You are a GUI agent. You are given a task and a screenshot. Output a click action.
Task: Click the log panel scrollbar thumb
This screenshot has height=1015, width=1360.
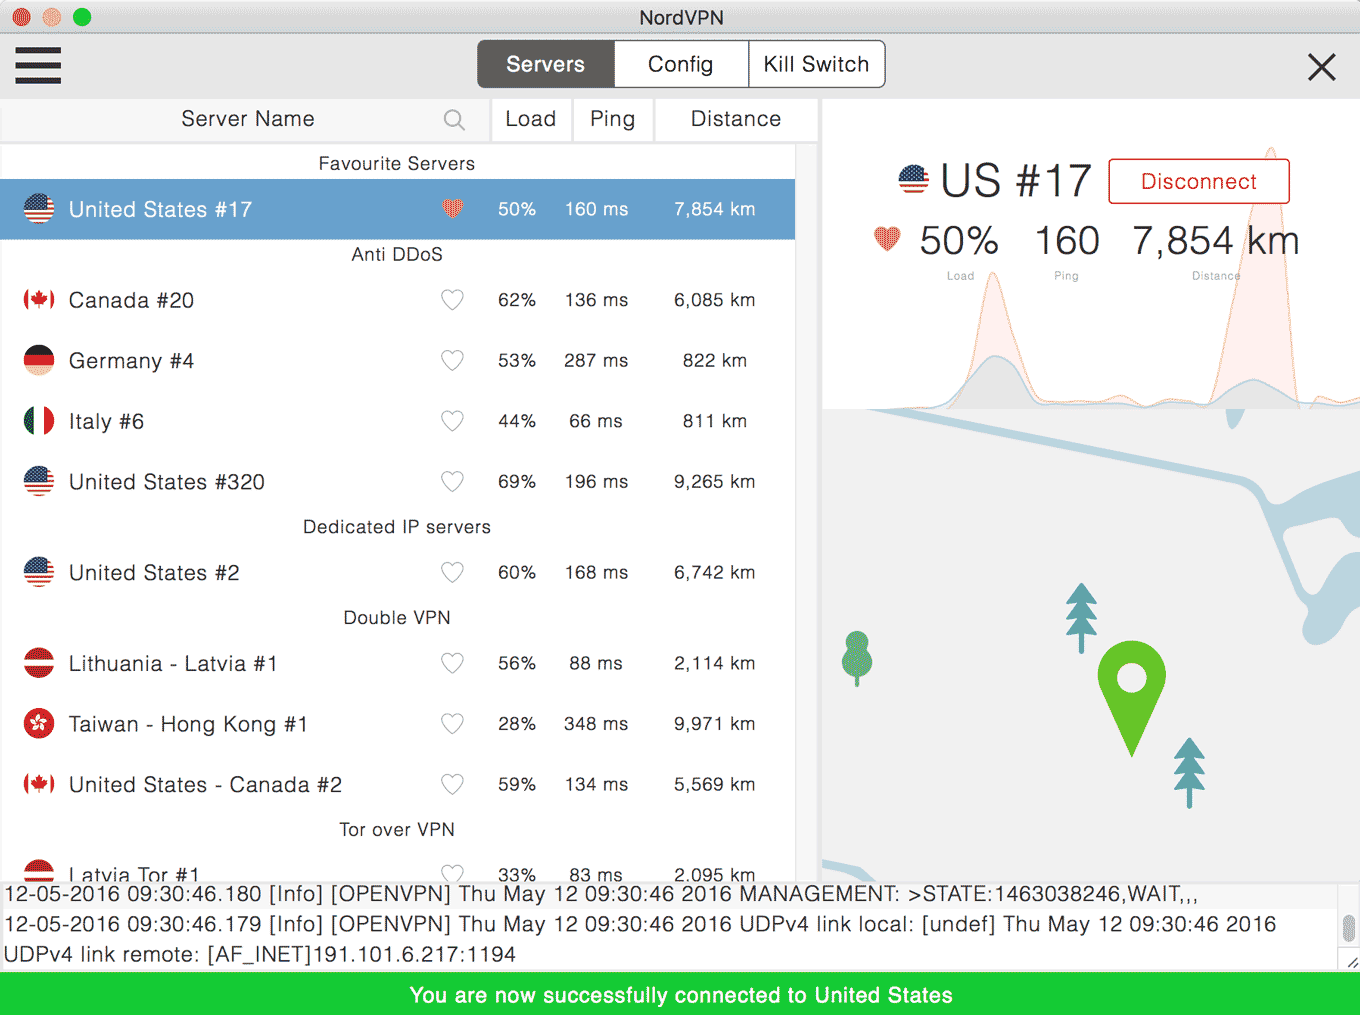[1349, 928]
